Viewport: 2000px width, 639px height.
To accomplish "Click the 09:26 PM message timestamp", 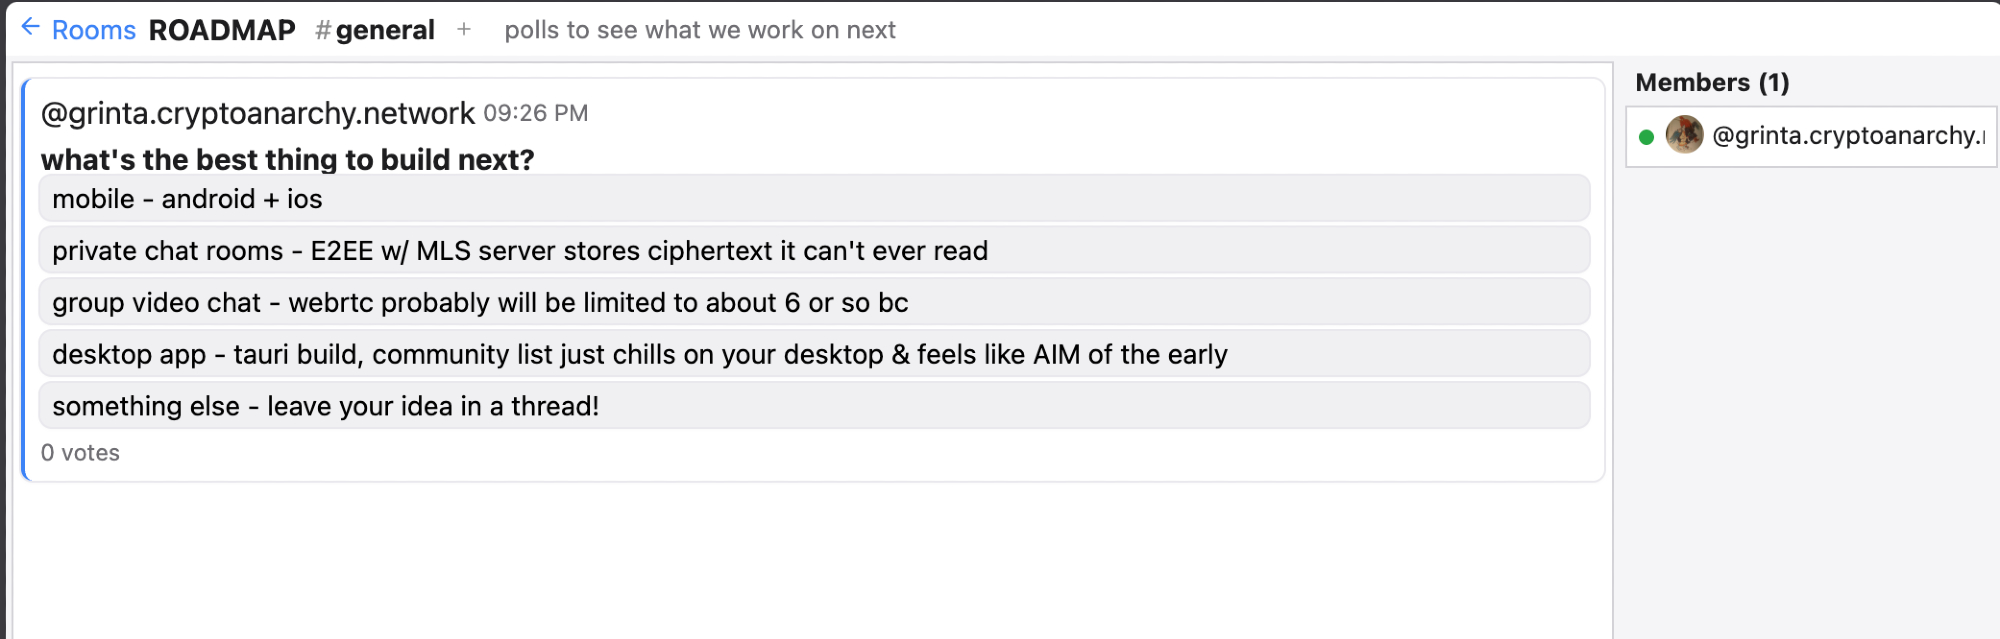I will click(536, 114).
